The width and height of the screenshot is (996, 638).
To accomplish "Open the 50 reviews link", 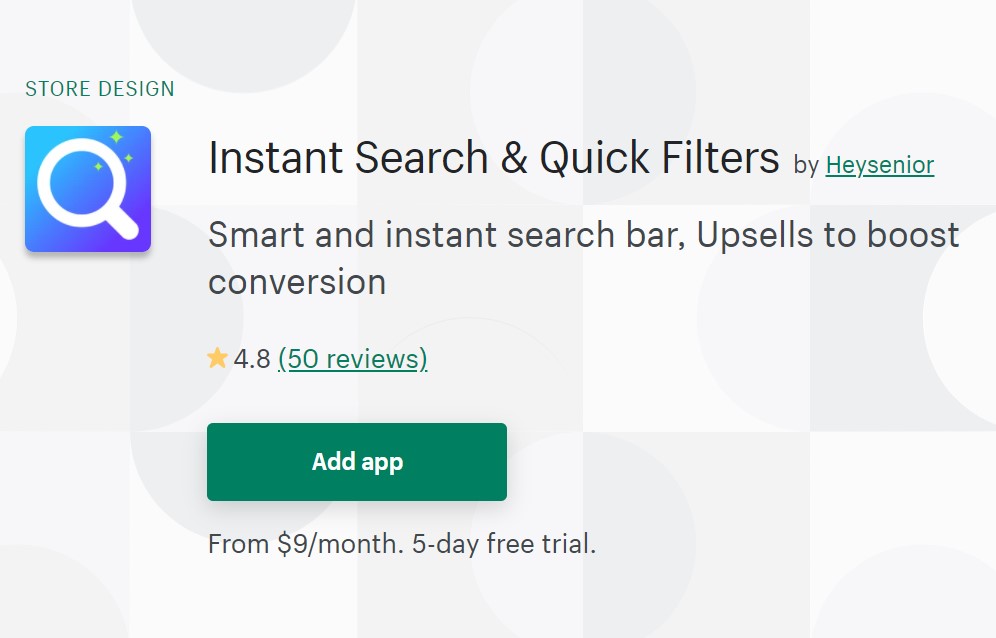I will pos(352,358).
